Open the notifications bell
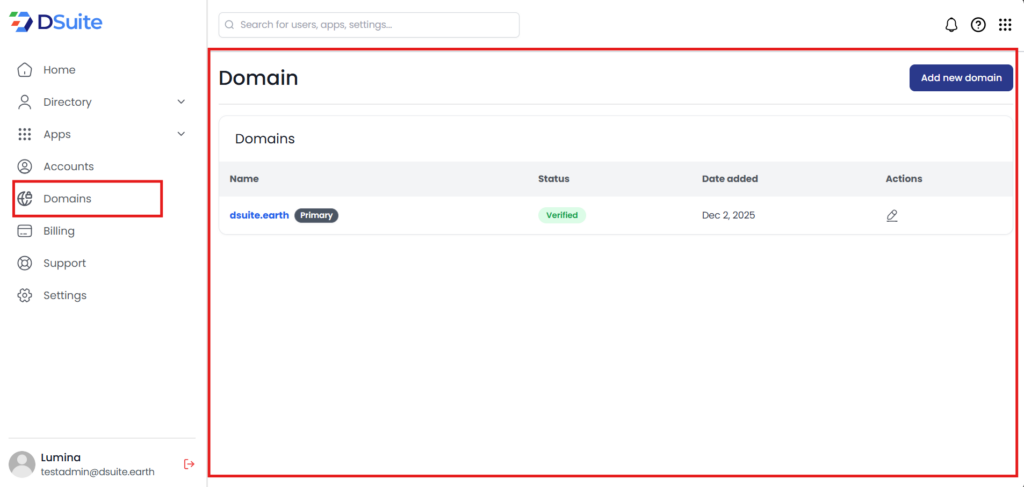The image size is (1024, 487). coord(951,25)
